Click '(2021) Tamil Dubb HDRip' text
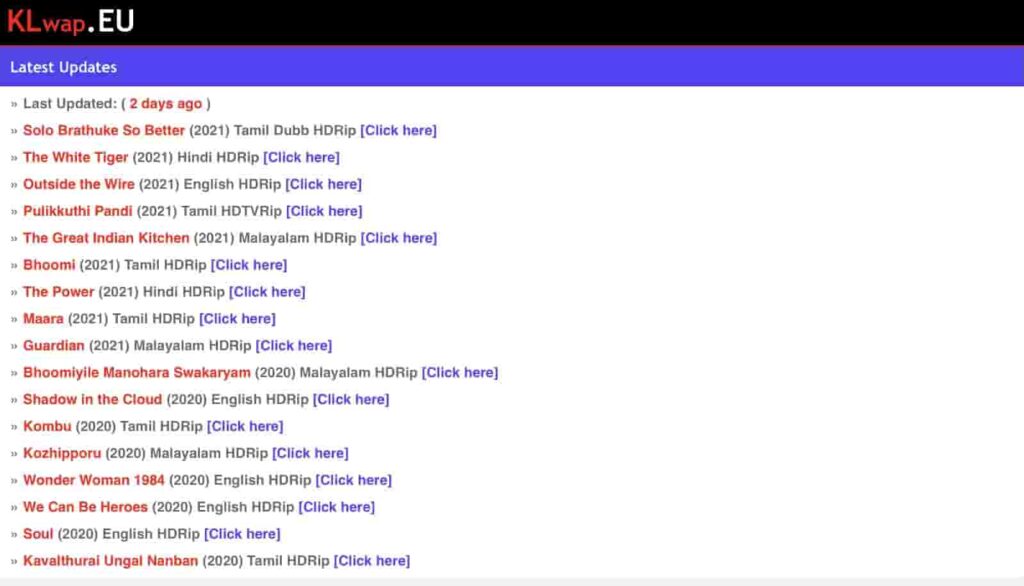This screenshot has width=1024, height=586. point(272,131)
